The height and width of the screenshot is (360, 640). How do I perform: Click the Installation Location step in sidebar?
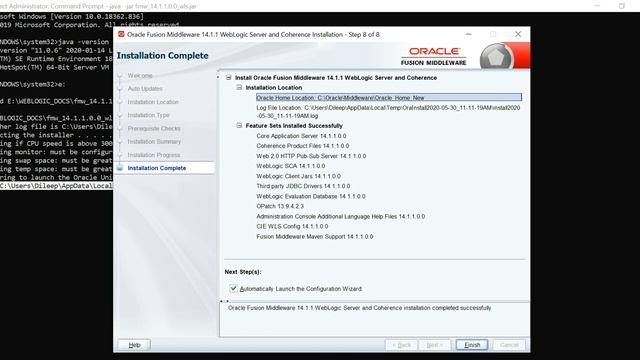click(x=153, y=102)
